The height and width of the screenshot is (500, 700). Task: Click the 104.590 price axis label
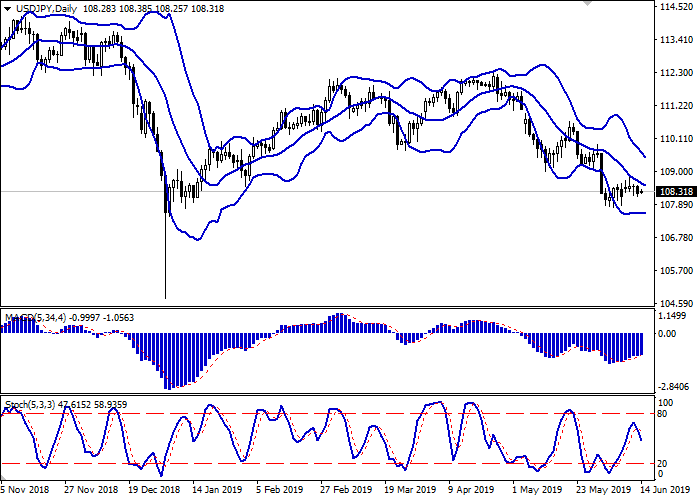click(x=676, y=304)
